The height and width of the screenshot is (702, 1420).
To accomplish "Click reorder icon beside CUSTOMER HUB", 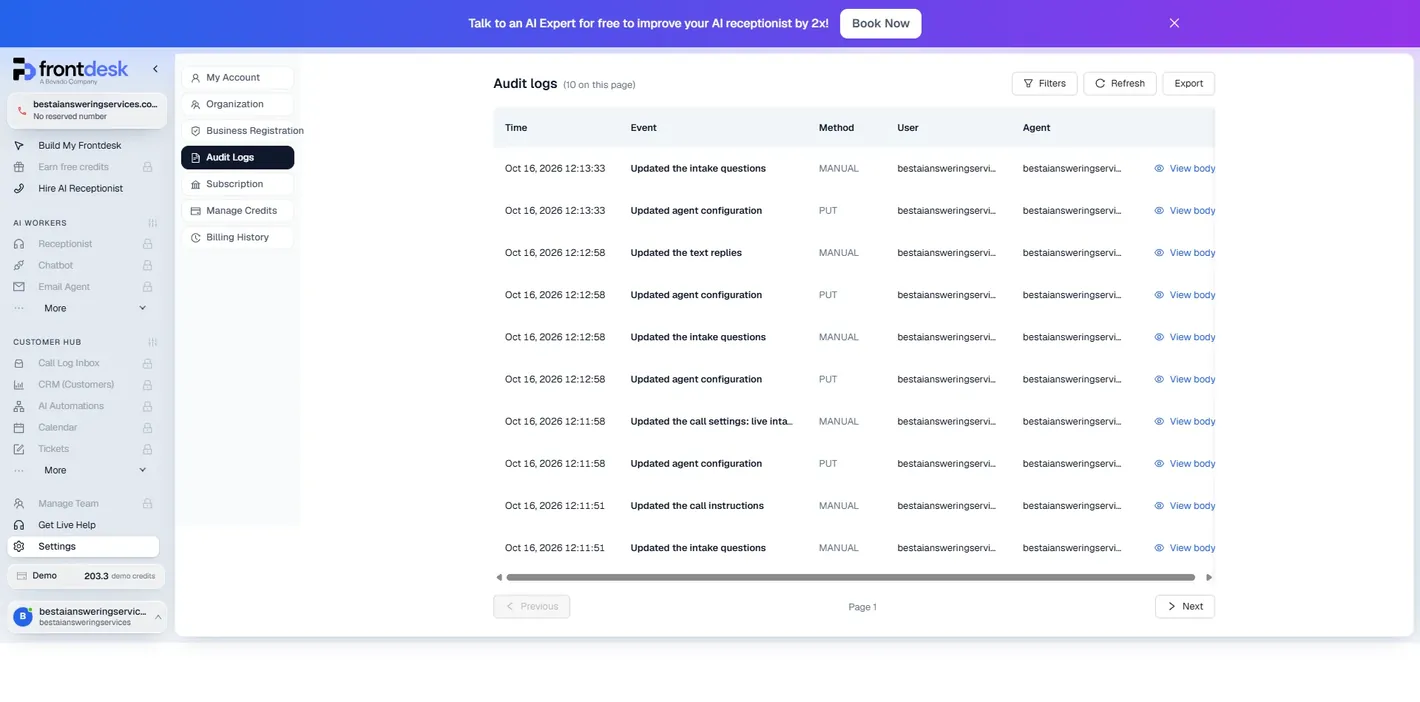I will click(152, 342).
